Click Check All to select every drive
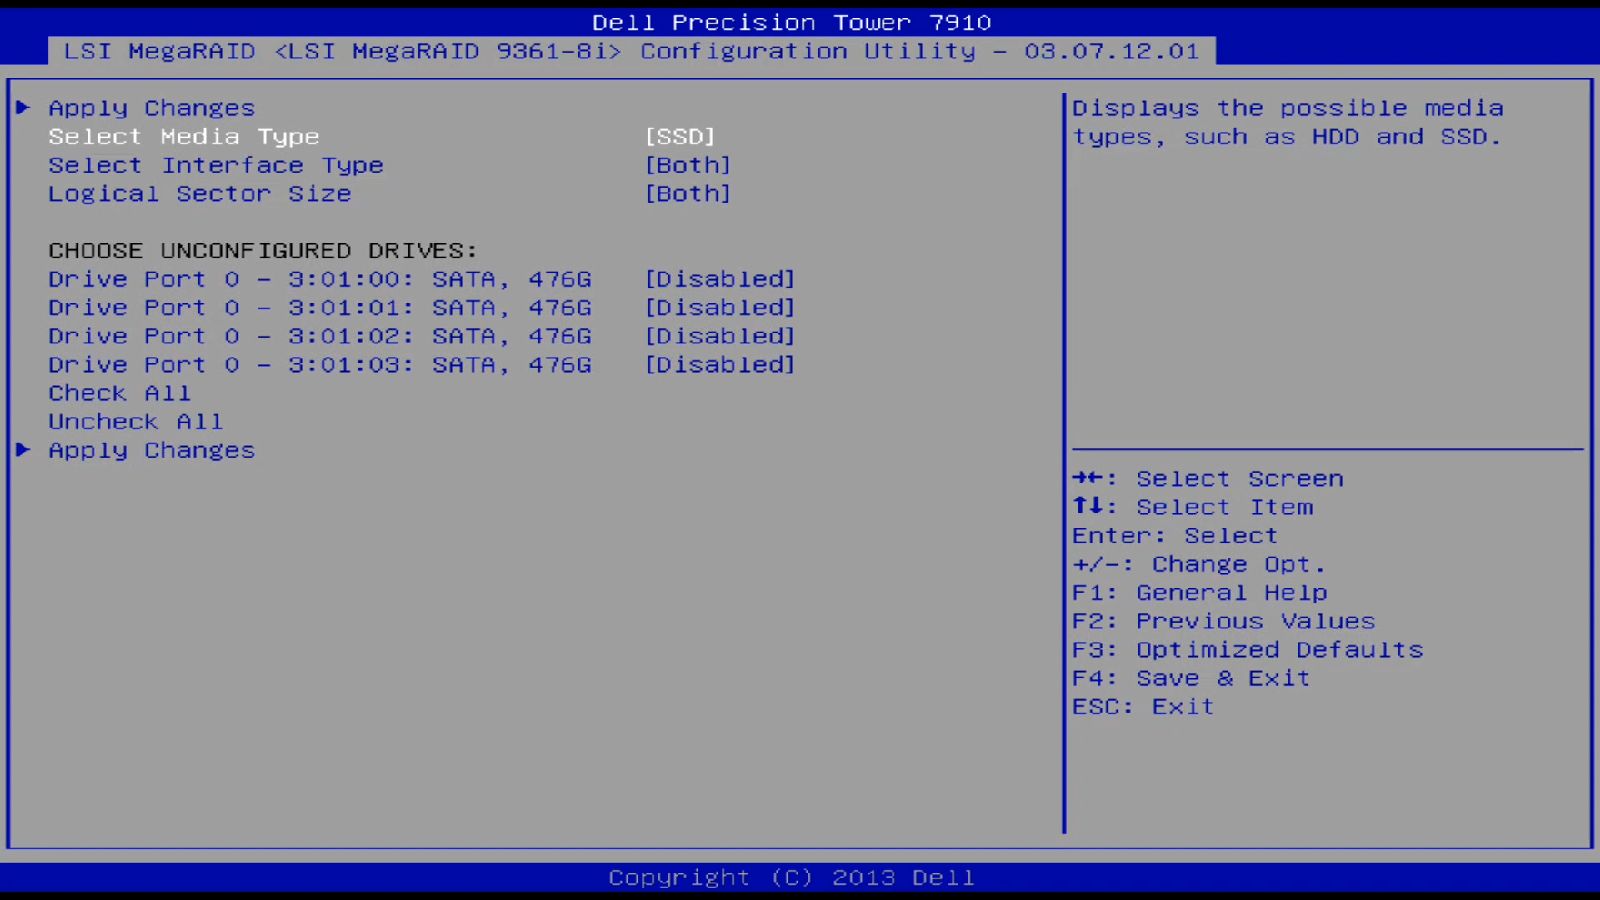The image size is (1600, 900). [119, 393]
